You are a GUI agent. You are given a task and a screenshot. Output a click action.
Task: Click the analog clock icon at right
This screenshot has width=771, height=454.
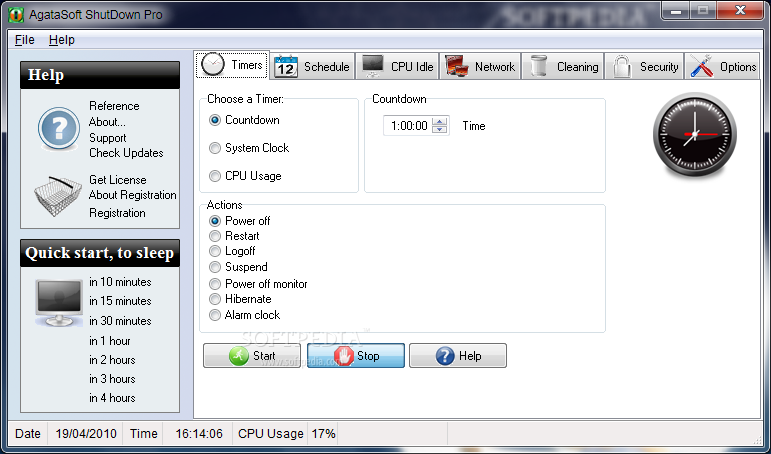(x=694, y=134)
